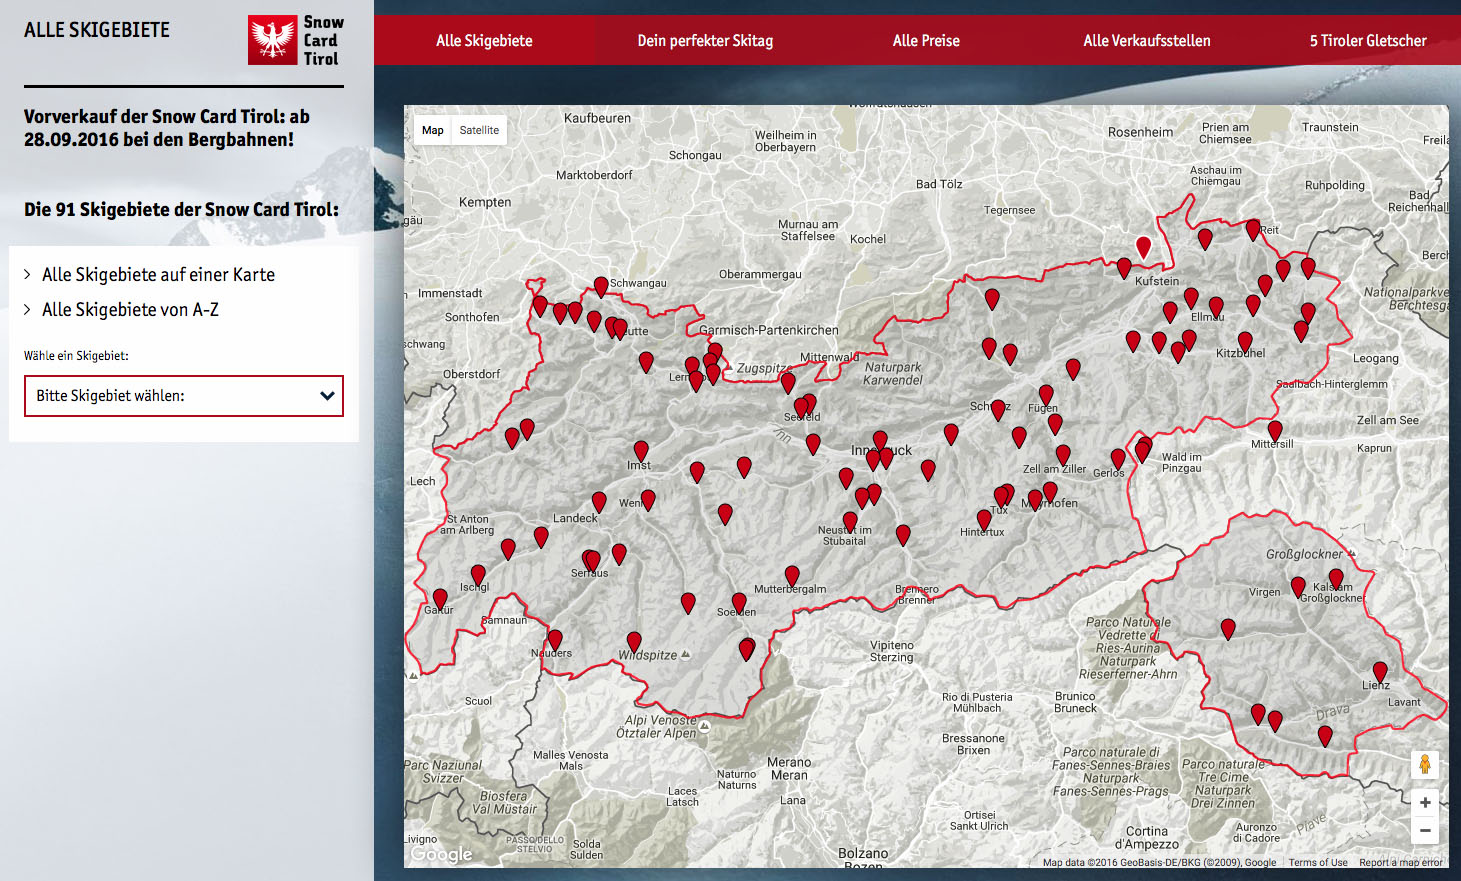Screen dimensions: 1461x881
Task: Go to 'Dein perfekter Skitag' menu
Action: [705, 41]
